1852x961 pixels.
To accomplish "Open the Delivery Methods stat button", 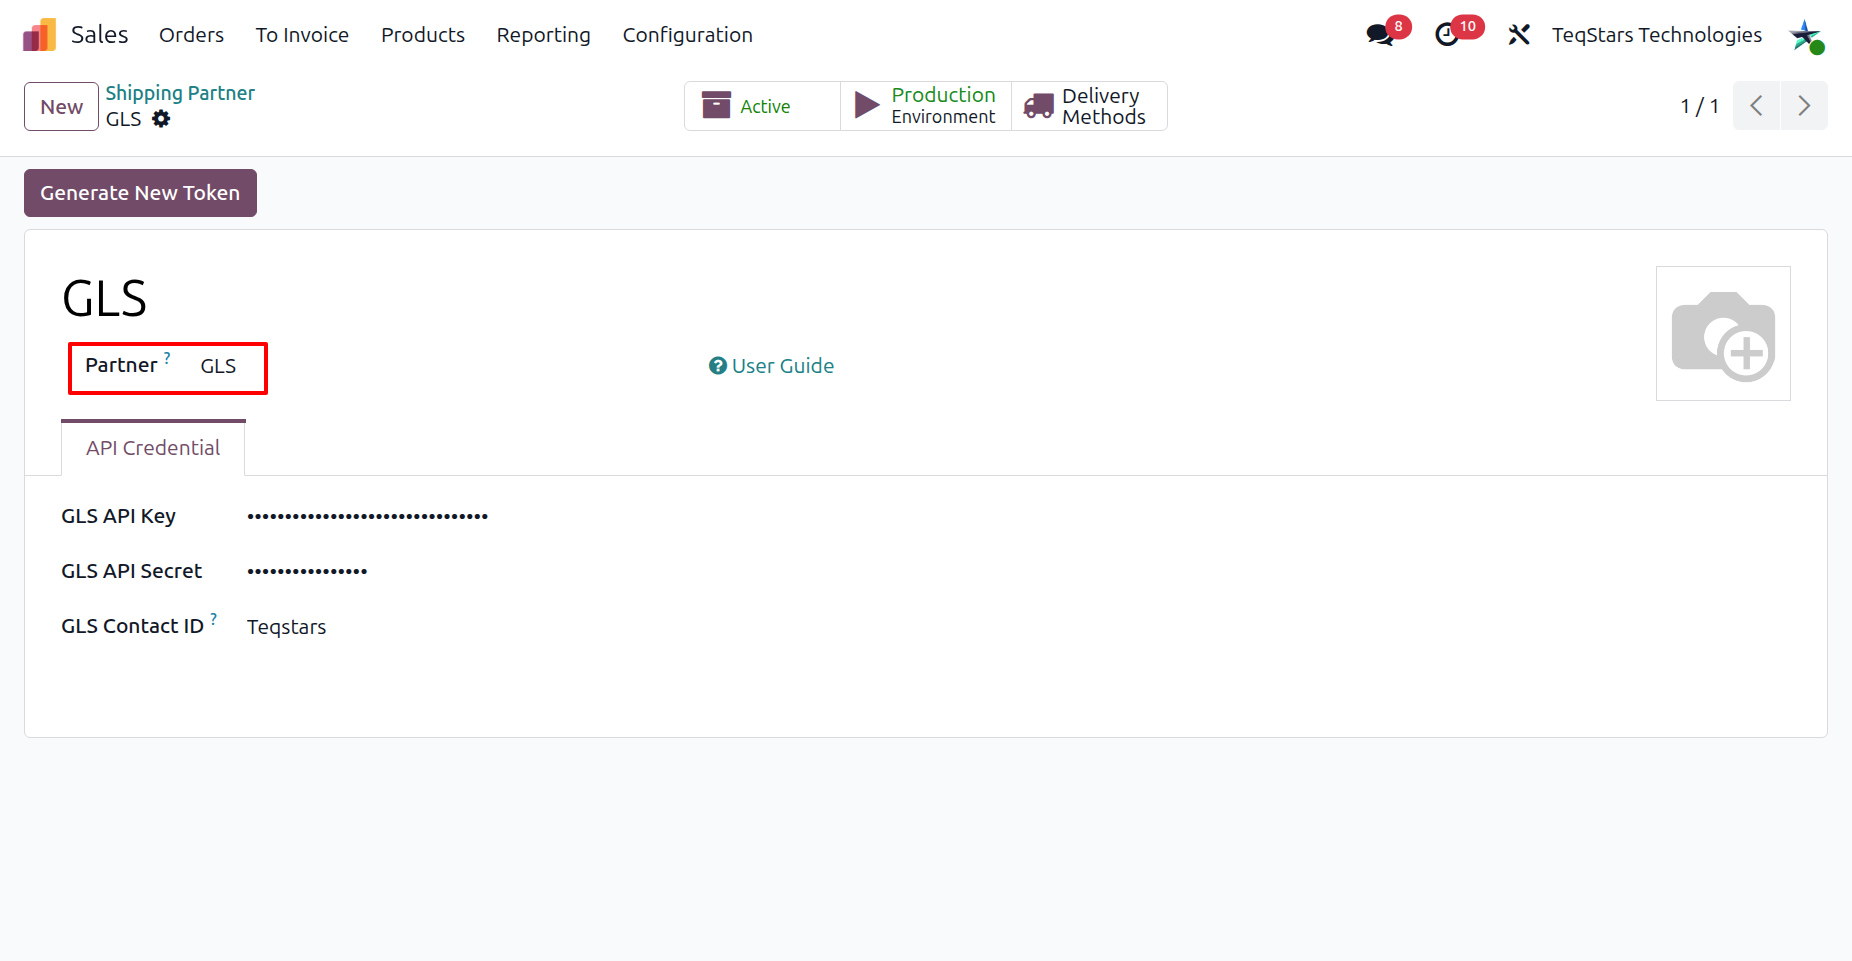I will coord(1089,106).
